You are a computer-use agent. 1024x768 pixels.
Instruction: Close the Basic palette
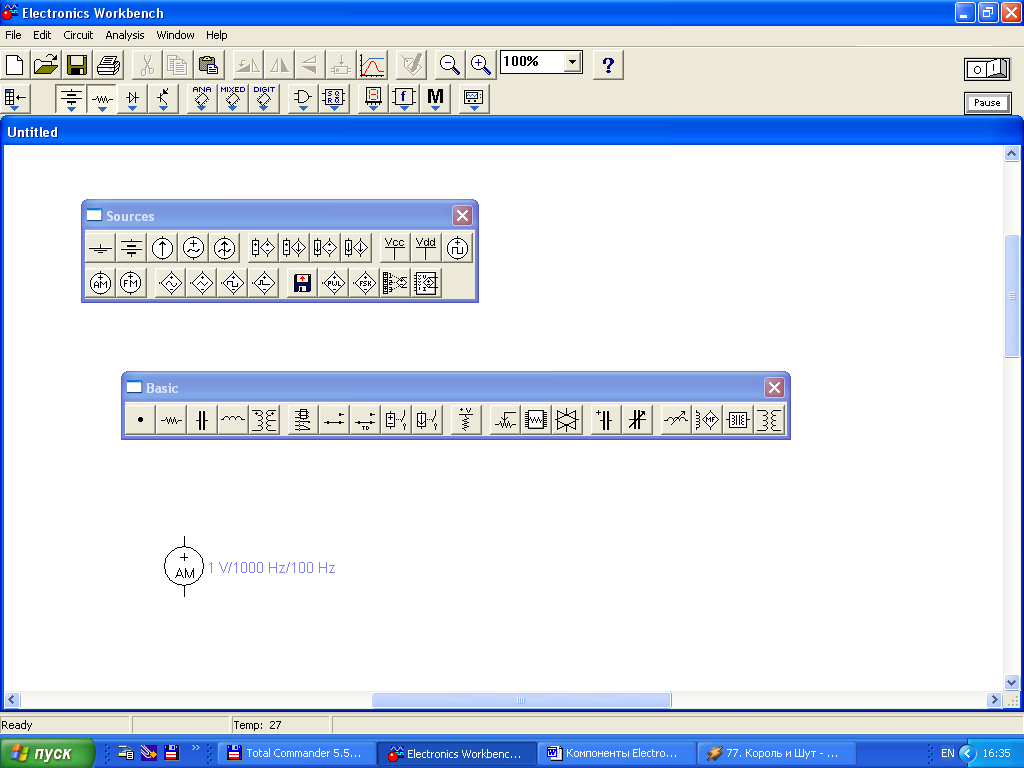point(775,387)
